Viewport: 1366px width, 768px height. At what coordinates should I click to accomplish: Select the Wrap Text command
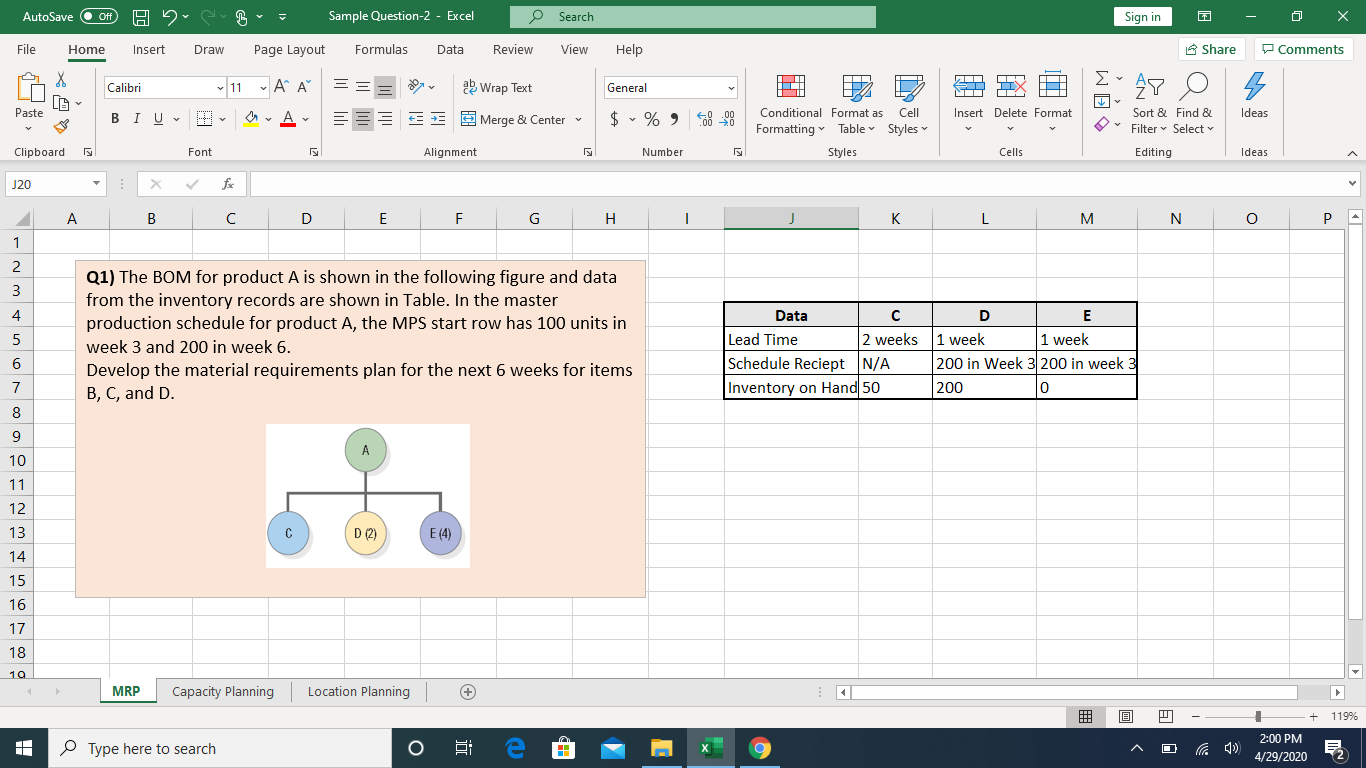click(496, 87)
